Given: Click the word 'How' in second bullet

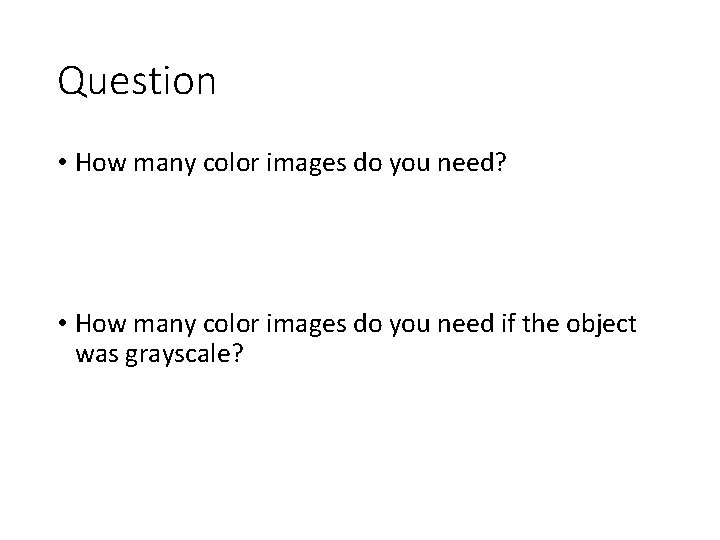Looking at the screenshot, I should point(101,323).
